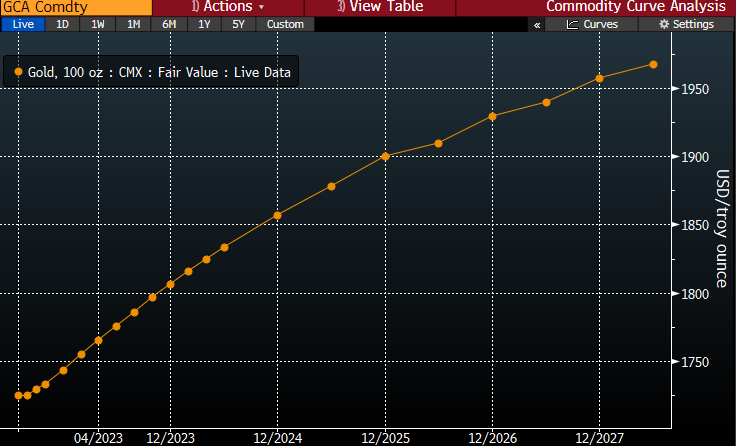The width and height of the screenshot is (736, 446).
Task: Click the USD/troy ounce axis title
Action: click(722, 228)
